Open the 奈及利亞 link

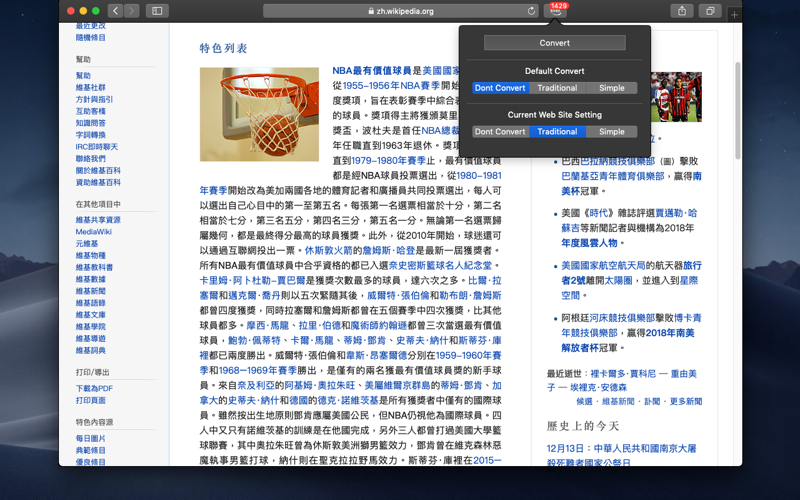(256, 385)
